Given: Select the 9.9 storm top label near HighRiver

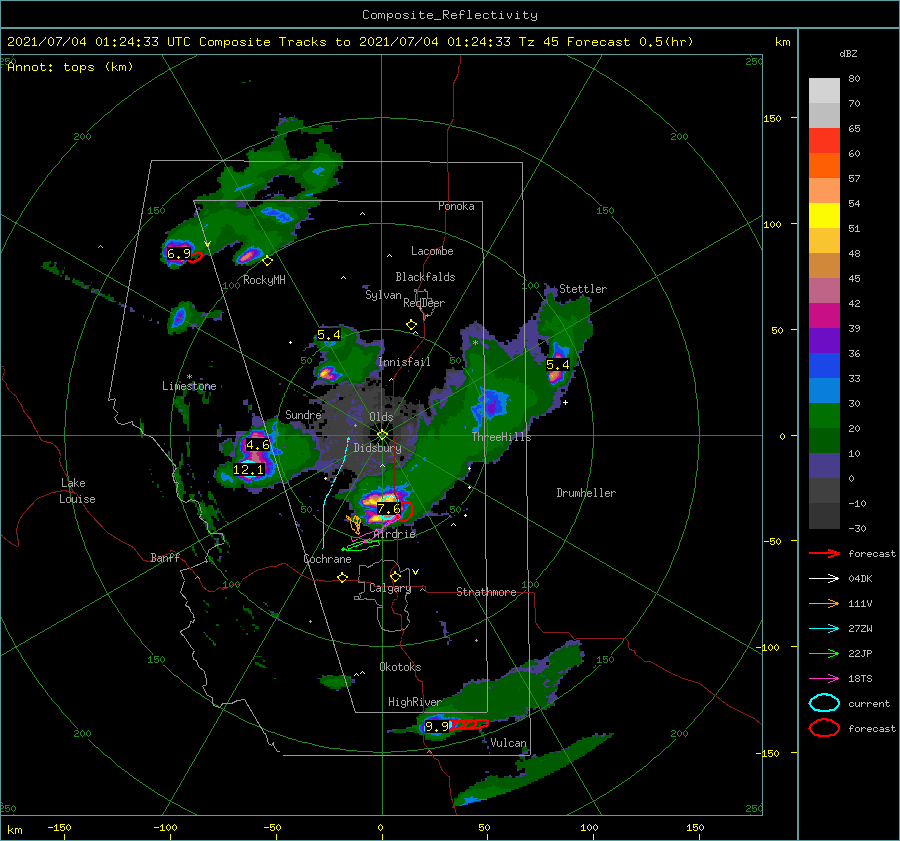Looking at the screenshot, I should pos(437,727).
